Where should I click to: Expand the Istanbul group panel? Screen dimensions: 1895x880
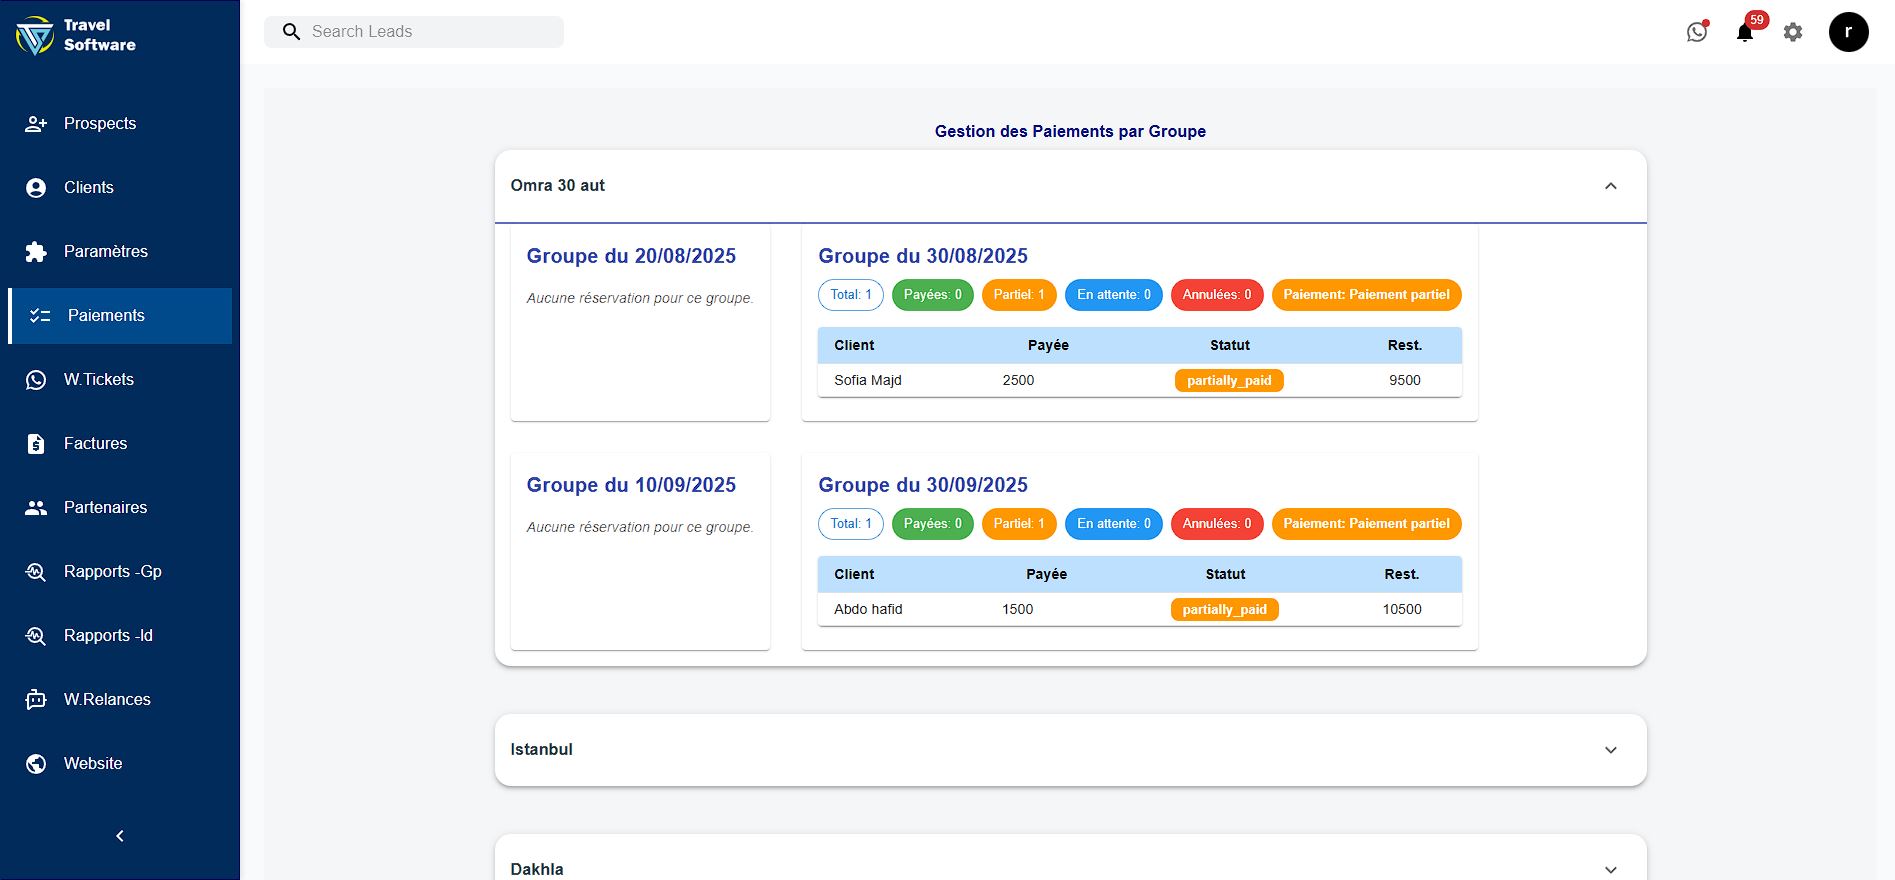(1610, 750)
